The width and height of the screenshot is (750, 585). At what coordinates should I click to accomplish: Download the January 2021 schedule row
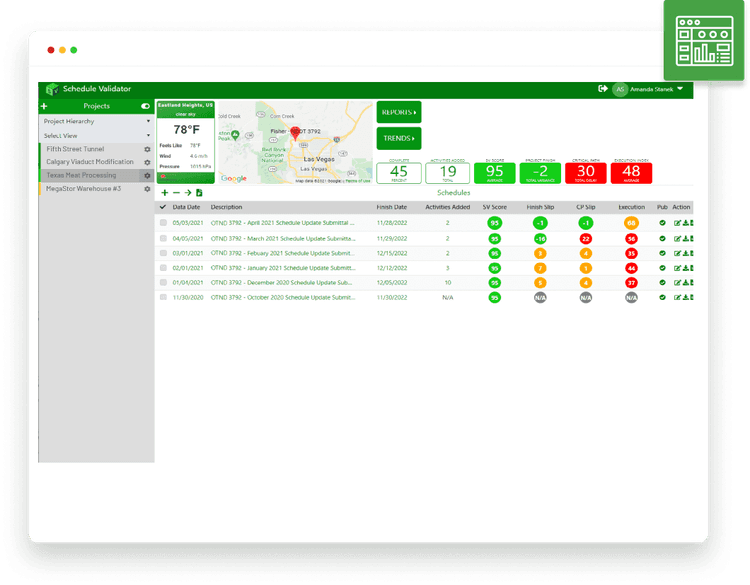tap(685, 268)
